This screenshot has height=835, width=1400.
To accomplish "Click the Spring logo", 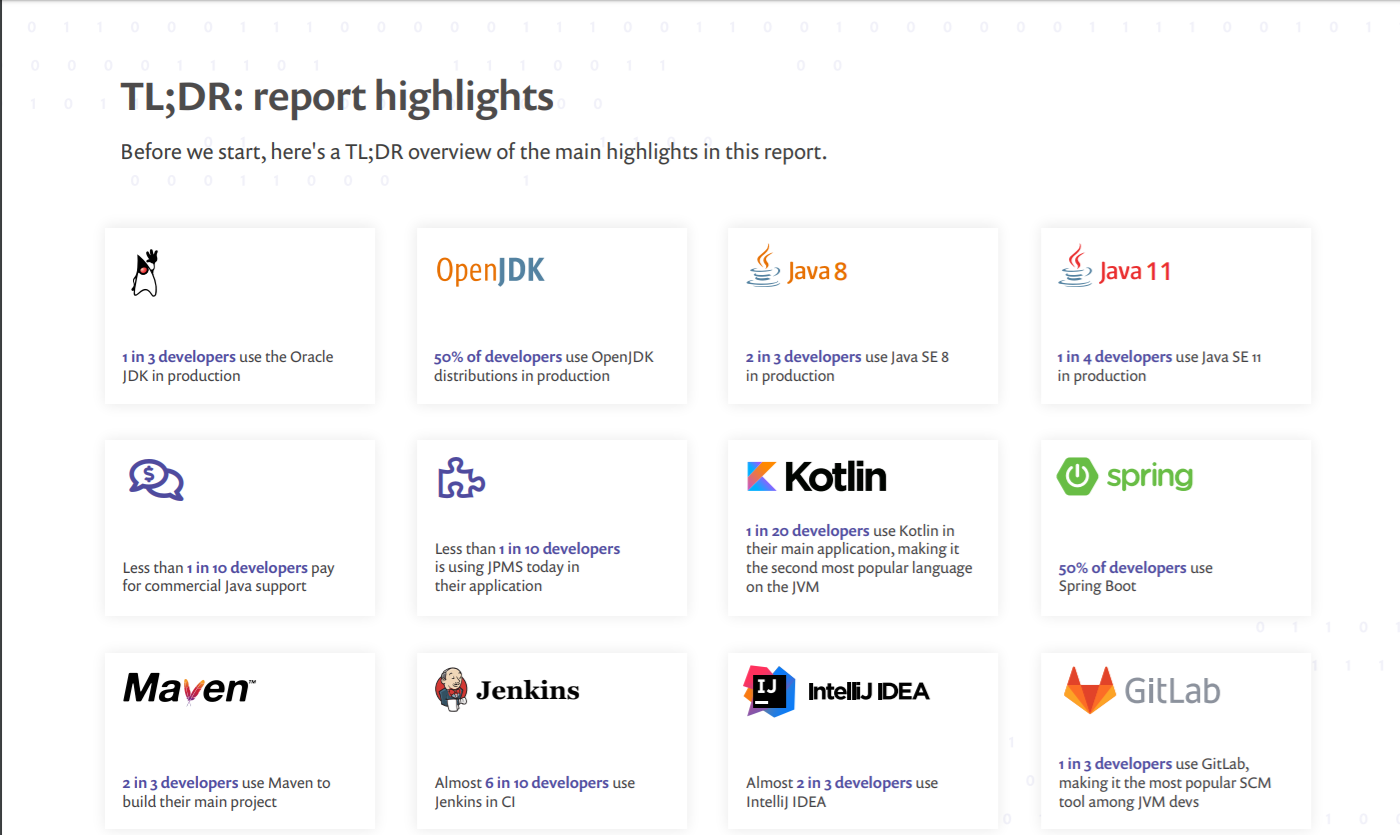I will coord(1125,476).
